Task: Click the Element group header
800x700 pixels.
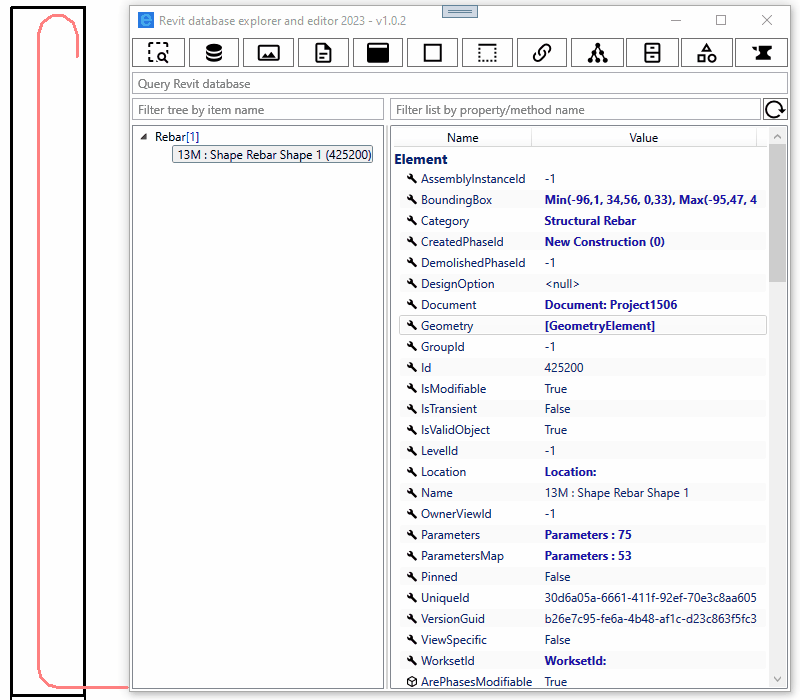Action: pos(420,159)
